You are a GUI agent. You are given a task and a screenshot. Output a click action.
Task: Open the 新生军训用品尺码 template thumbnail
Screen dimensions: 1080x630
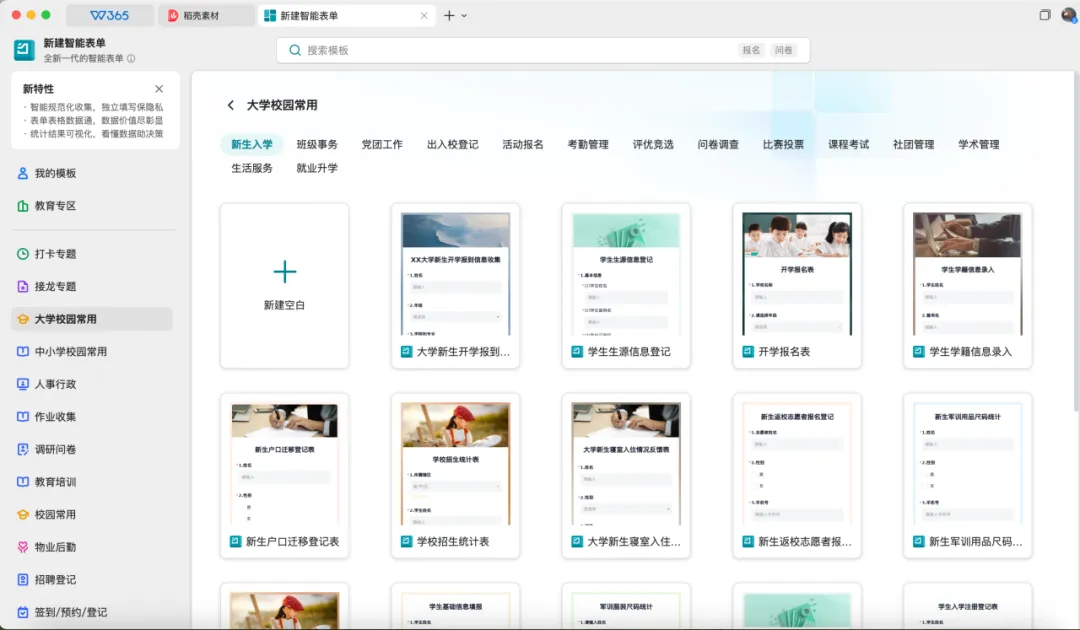tap(968, 464)
